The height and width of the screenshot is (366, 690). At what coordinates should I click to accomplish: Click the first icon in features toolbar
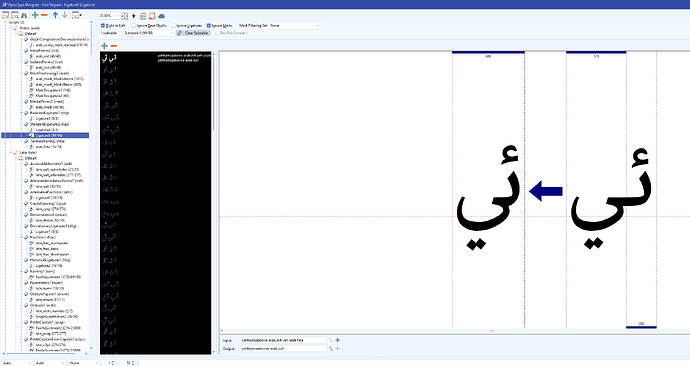(6, 15)
